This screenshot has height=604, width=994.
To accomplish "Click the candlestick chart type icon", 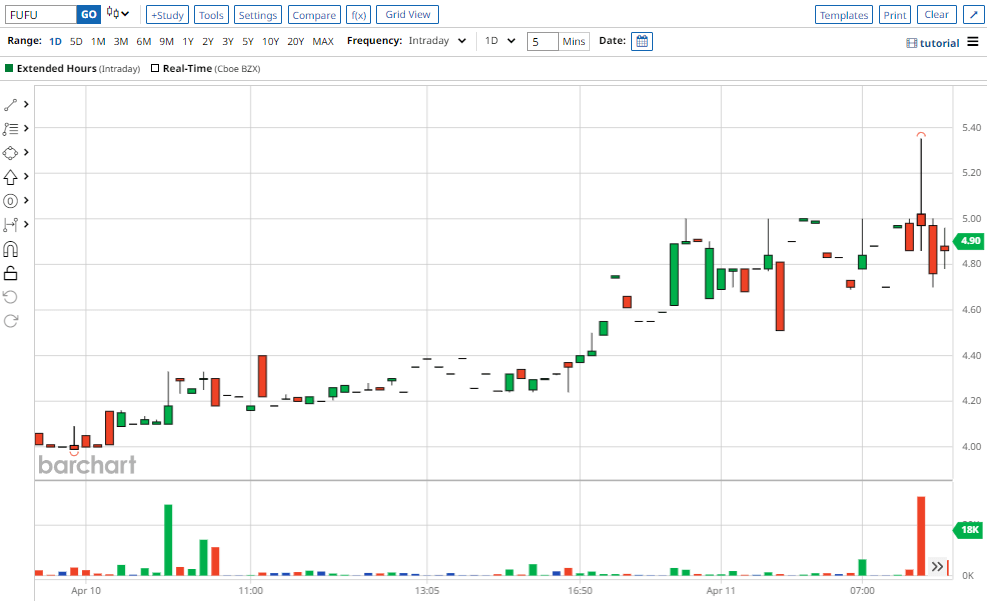I will click(117, 13).
